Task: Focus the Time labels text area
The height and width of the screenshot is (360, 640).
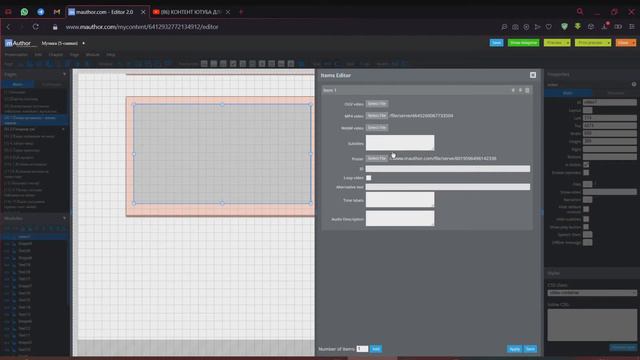Action: click(400, 200)
